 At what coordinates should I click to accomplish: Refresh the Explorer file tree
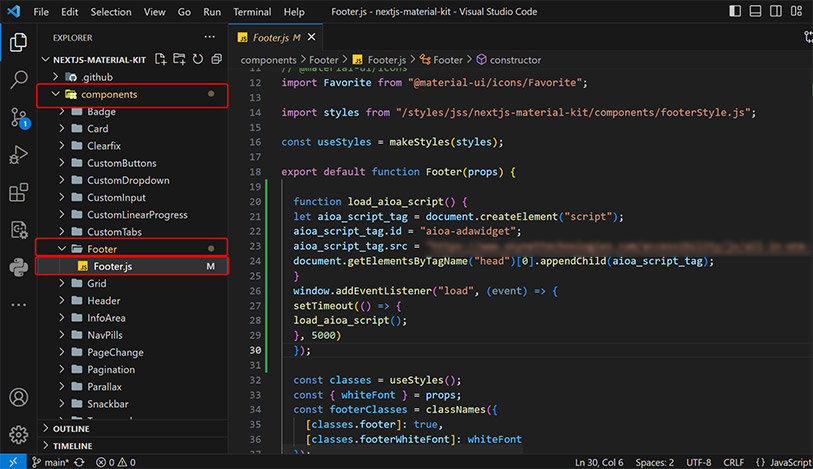pos(198,59)
